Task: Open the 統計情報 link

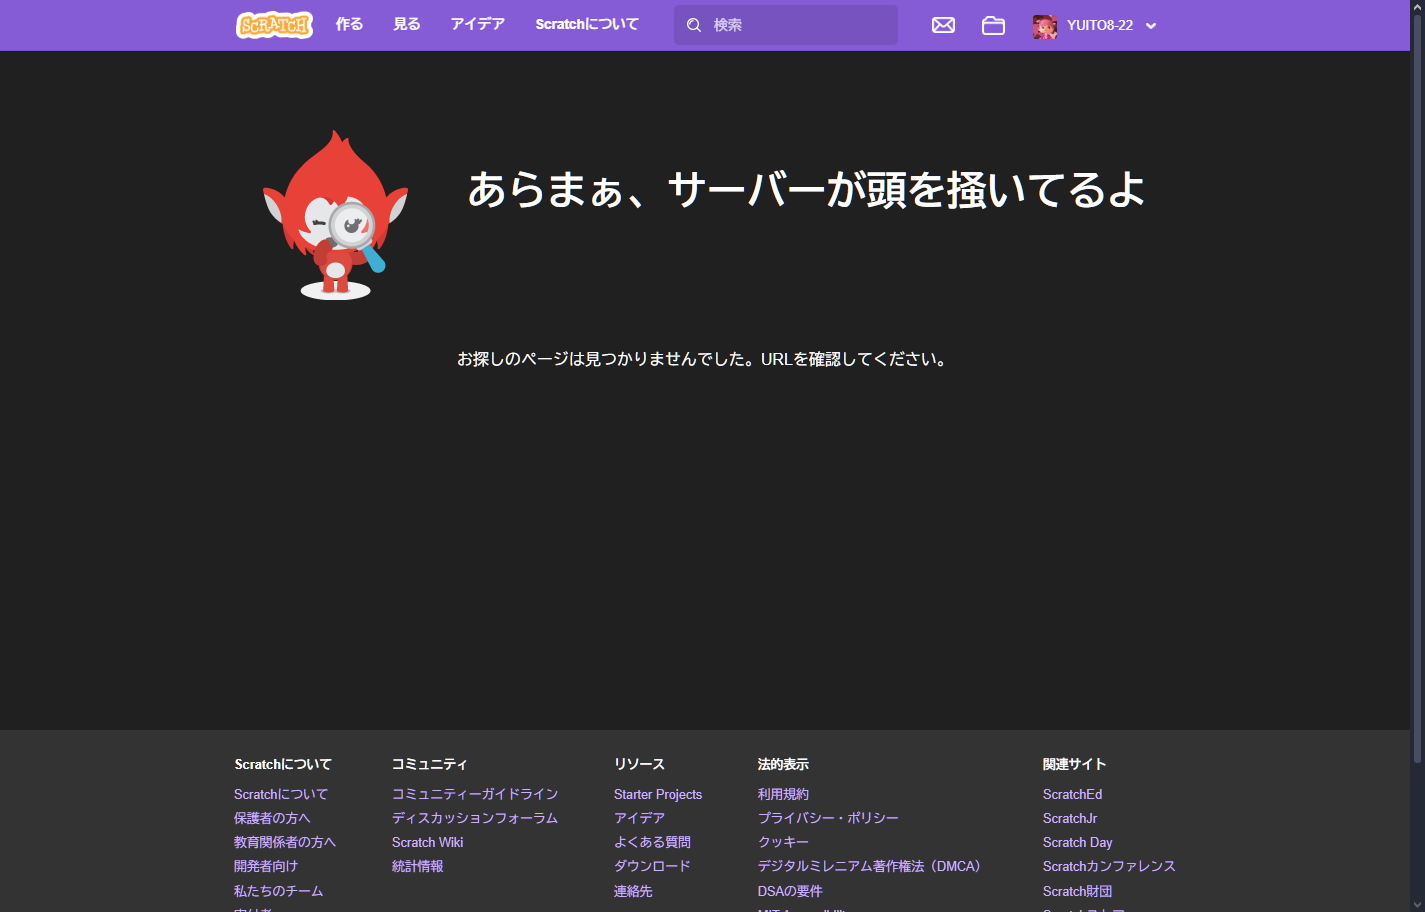Action: [x=418, y=866]
